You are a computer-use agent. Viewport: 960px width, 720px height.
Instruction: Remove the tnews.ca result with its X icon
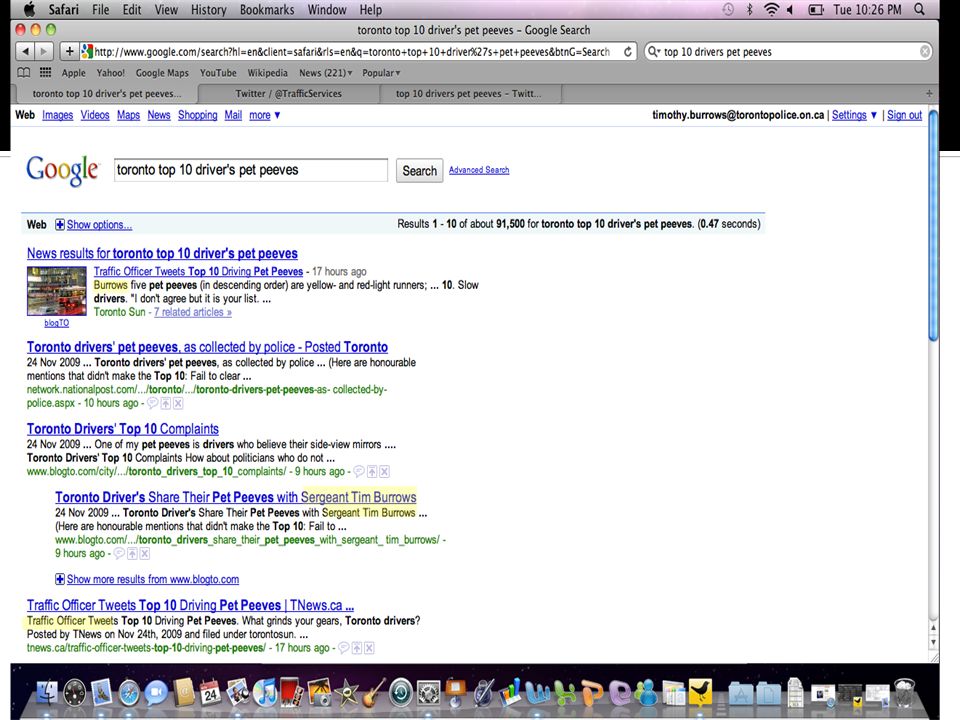(369, 648)
